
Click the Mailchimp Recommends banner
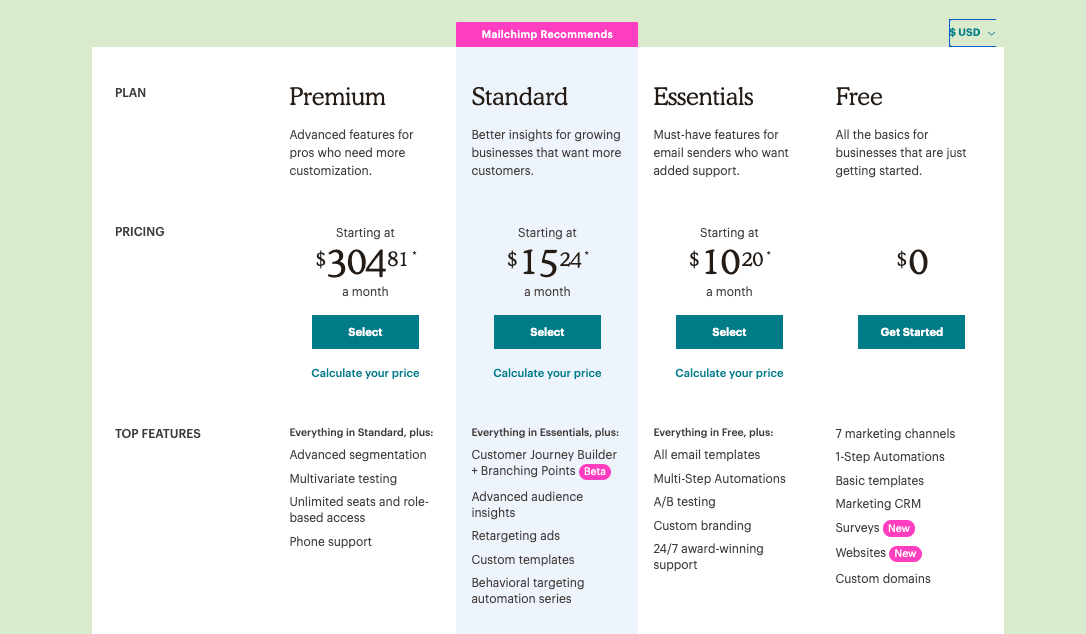(547, 35)
